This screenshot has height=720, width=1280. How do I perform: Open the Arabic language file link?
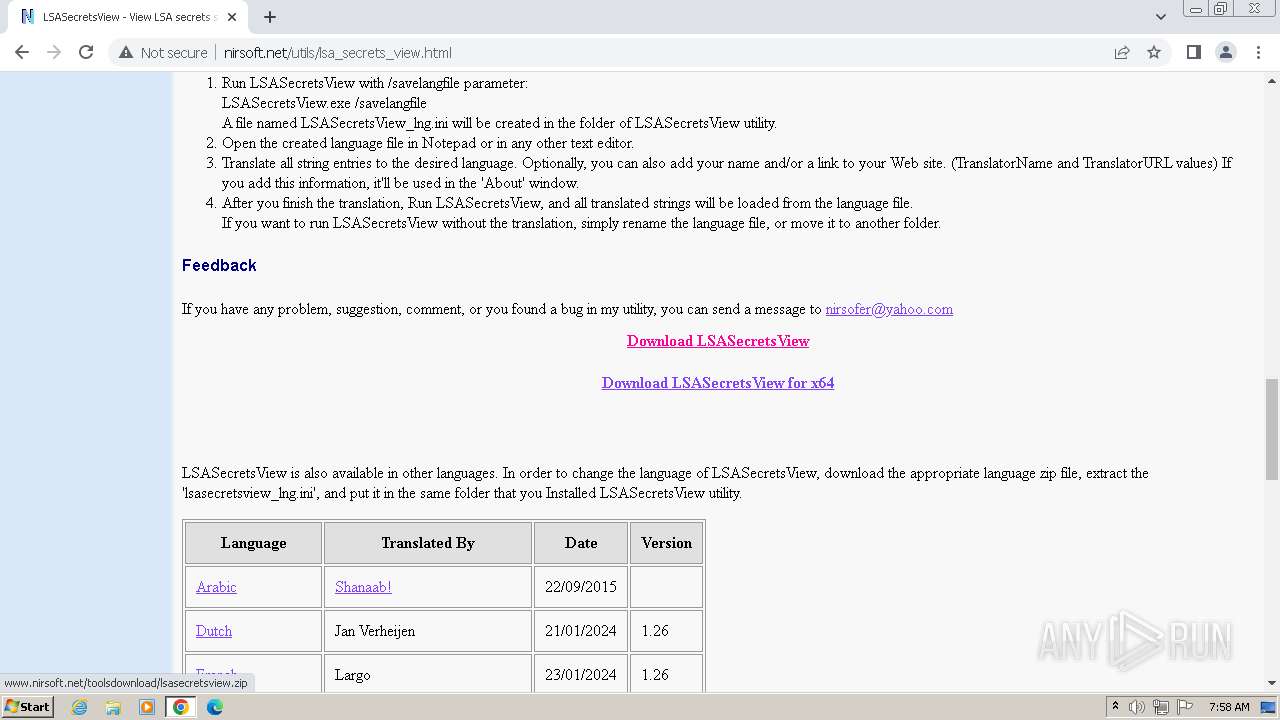[x=216, y=587]
